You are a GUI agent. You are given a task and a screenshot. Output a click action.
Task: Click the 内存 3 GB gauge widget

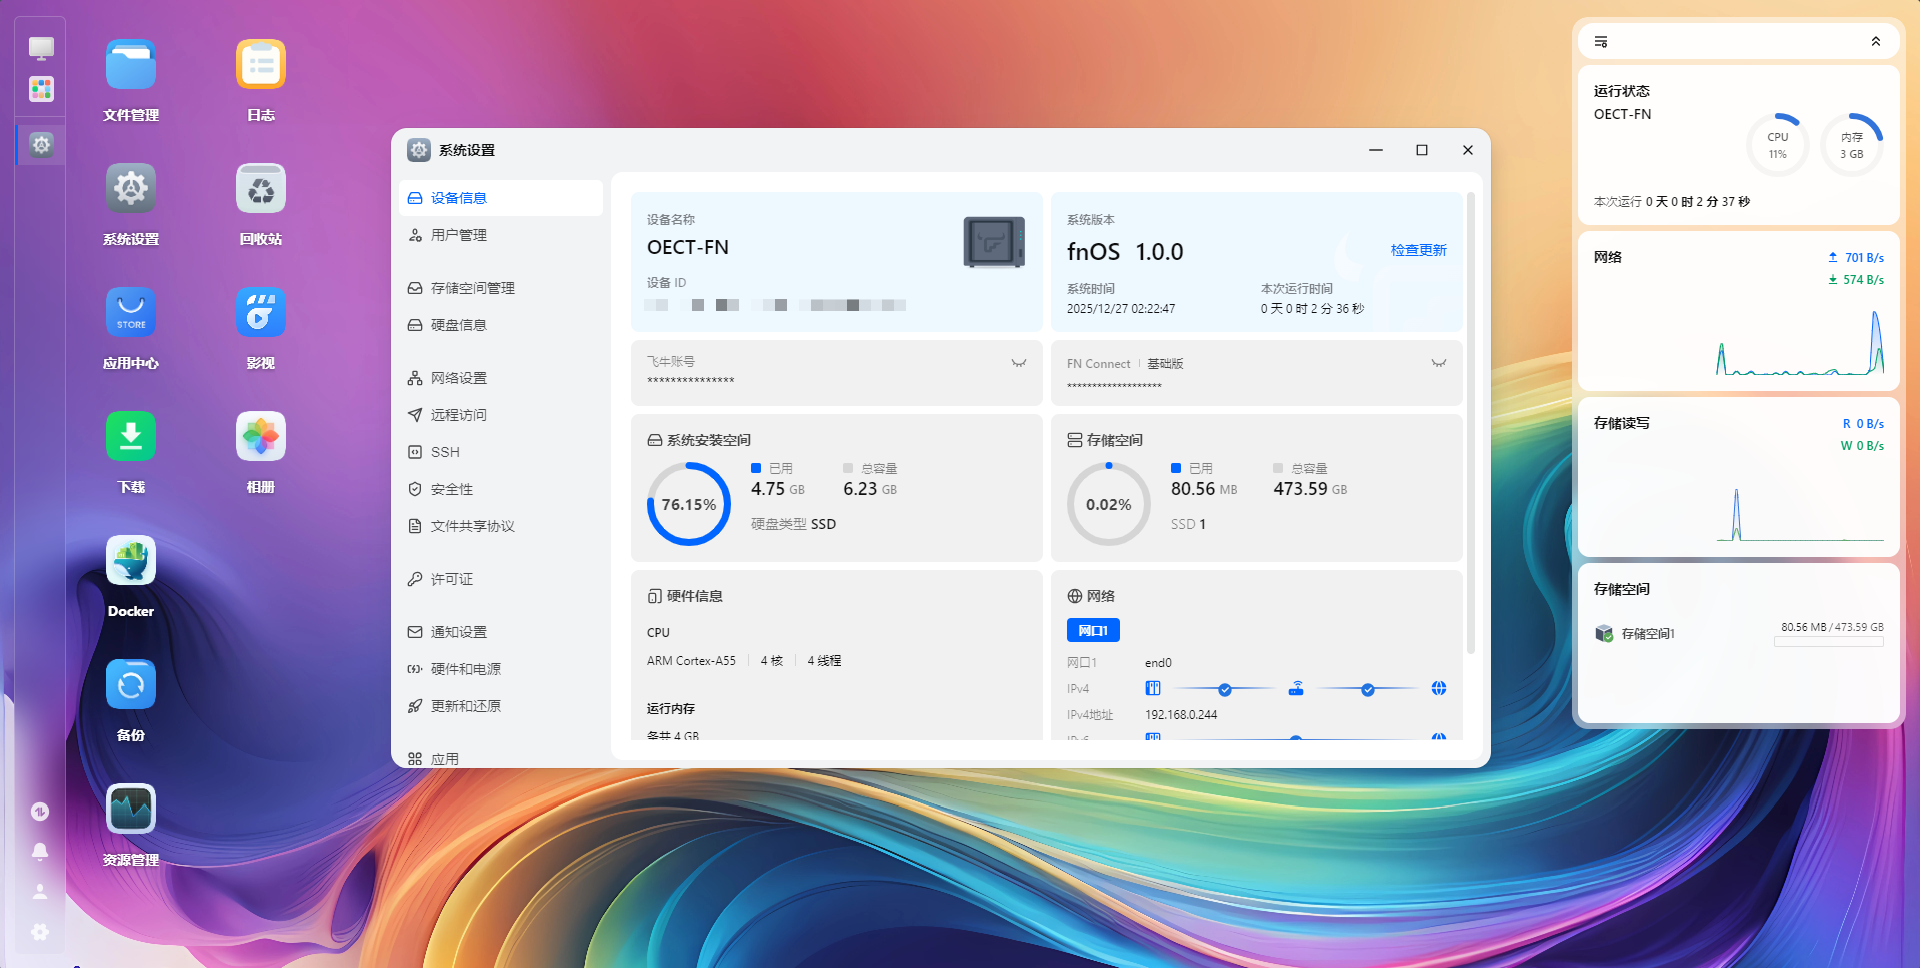coord(1852,145)
